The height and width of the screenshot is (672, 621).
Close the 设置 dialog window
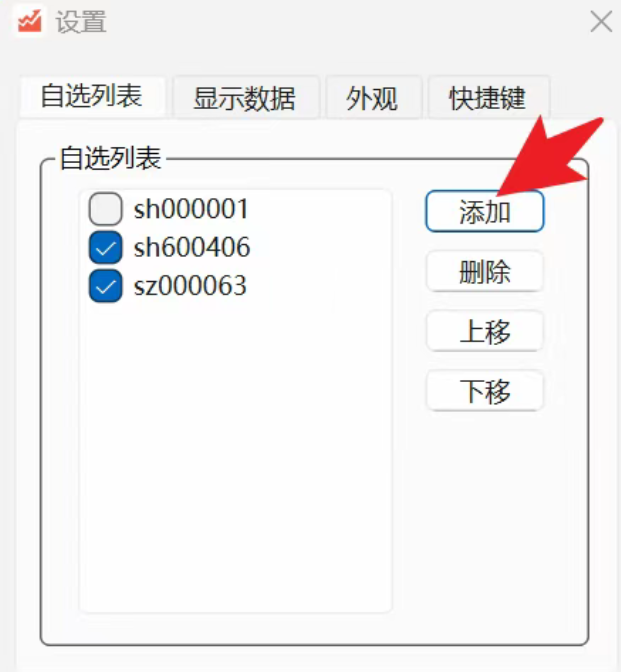600,21
